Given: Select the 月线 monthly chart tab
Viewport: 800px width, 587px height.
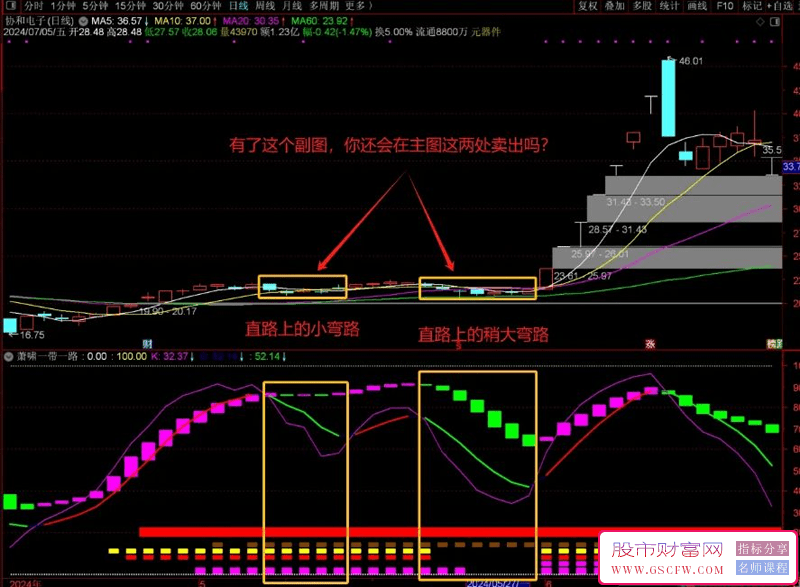Looking at the screenshot, I should click(x=292, y=6).
